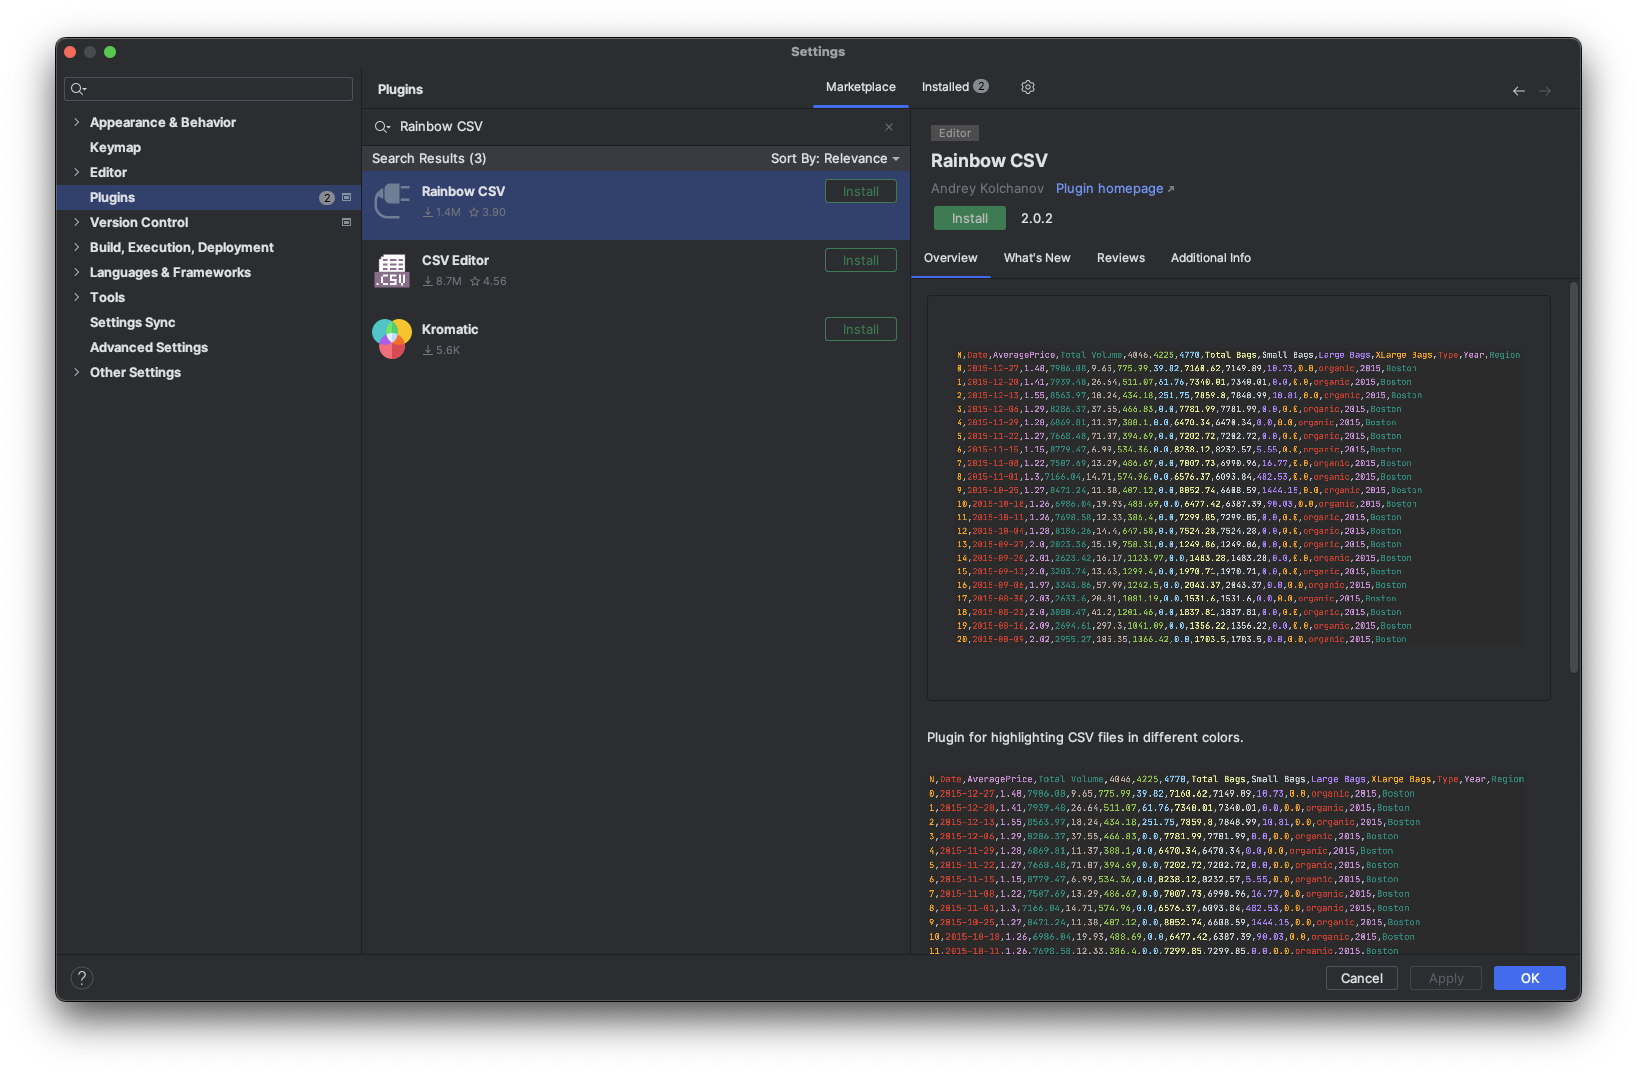Click the Kromatic row title text
Viewport: 1637px width, 1075px height.
[450, 329]
